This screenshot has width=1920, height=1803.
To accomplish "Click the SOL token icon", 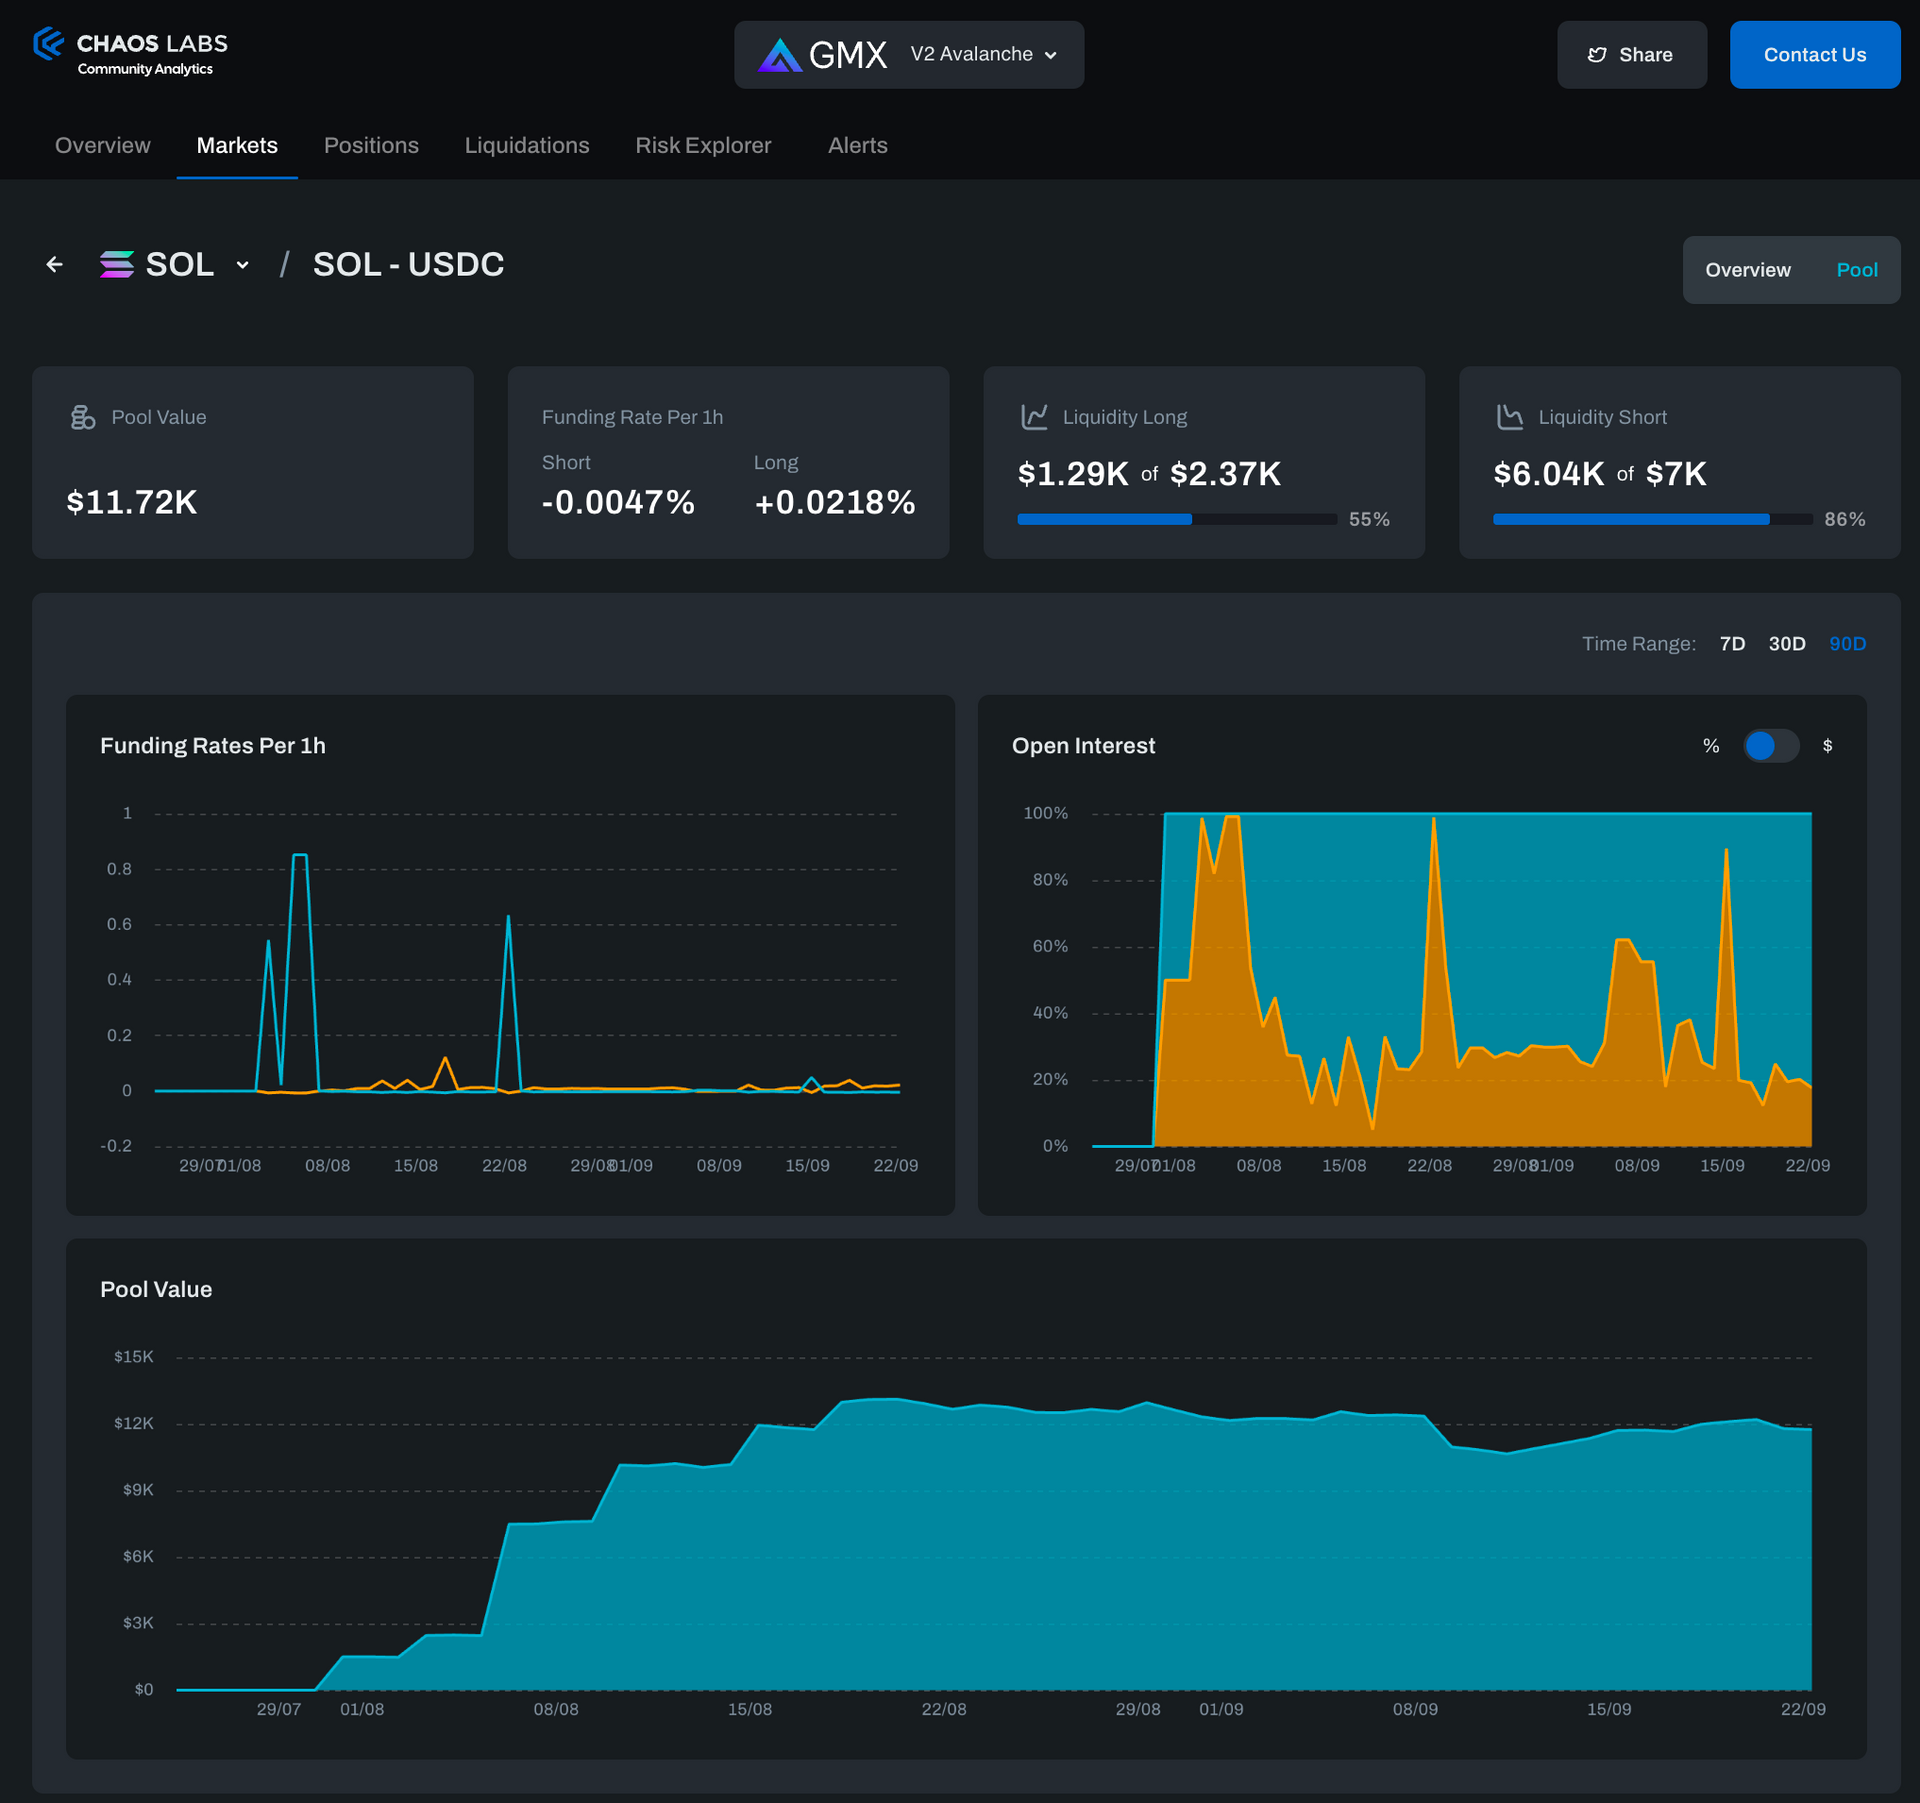I will (x=117, y=264).
